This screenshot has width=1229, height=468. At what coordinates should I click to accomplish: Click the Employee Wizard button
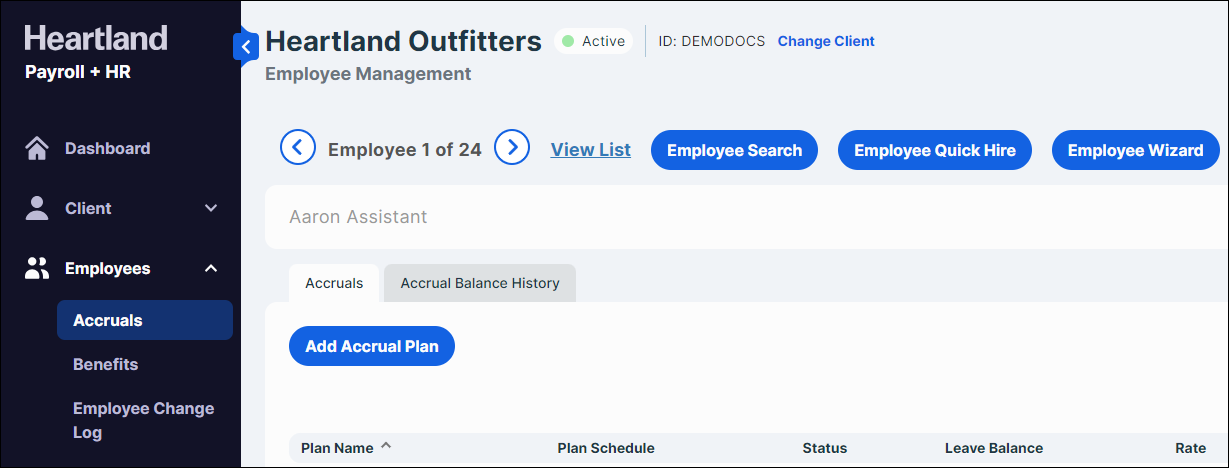pos(1136,150)
